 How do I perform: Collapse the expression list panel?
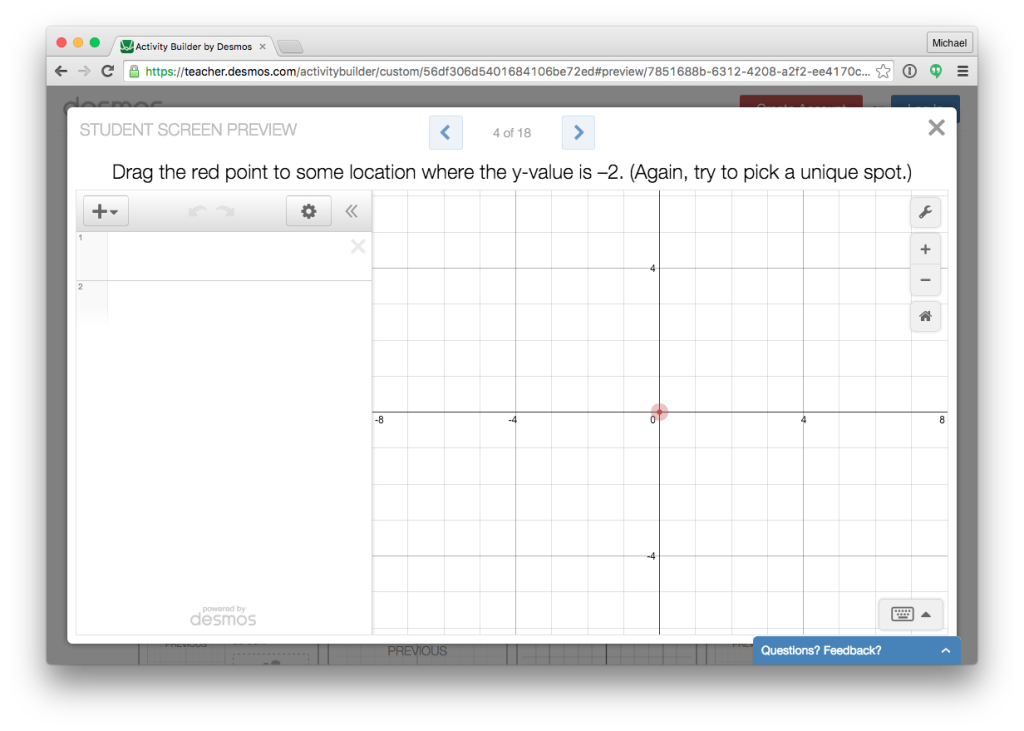(x=351, y=211)
